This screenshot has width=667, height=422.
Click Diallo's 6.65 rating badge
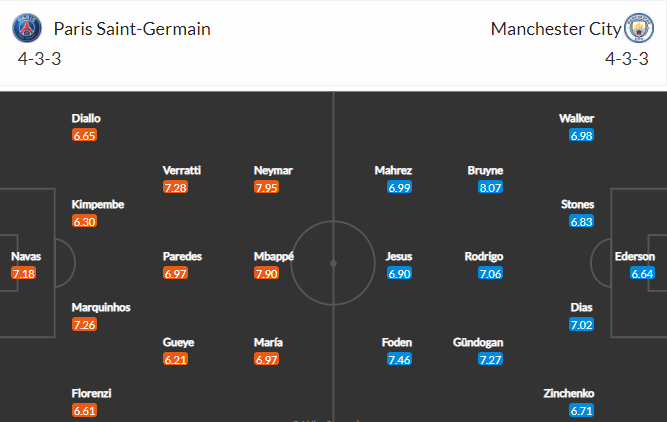(84, 135)
